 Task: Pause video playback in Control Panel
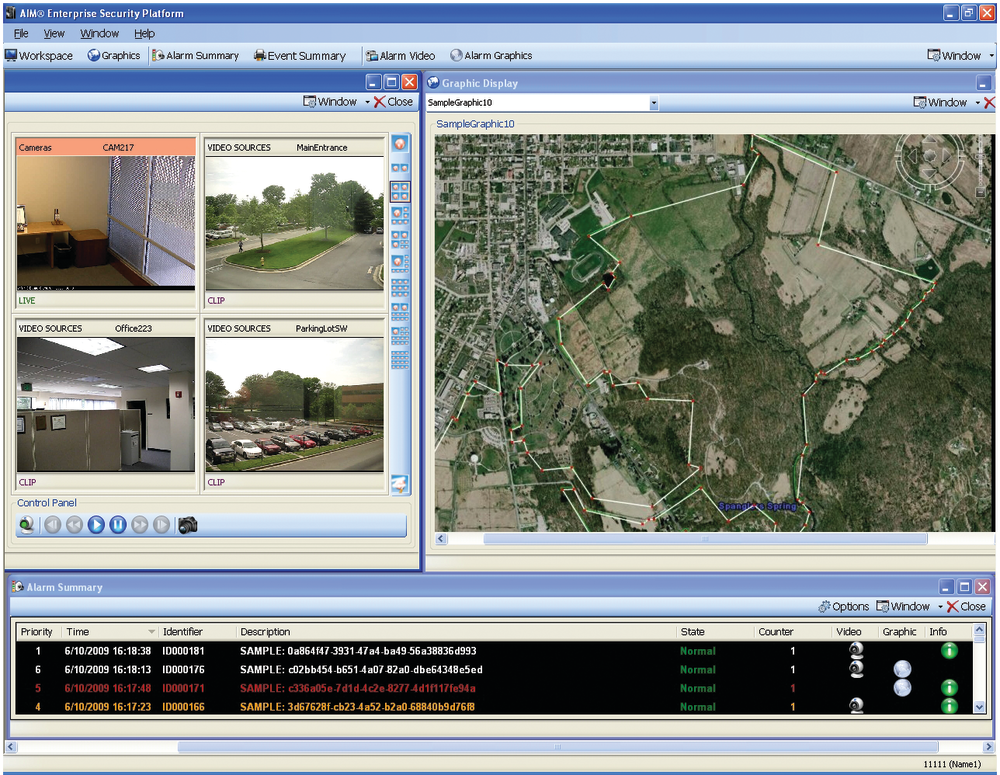[118, 525]
